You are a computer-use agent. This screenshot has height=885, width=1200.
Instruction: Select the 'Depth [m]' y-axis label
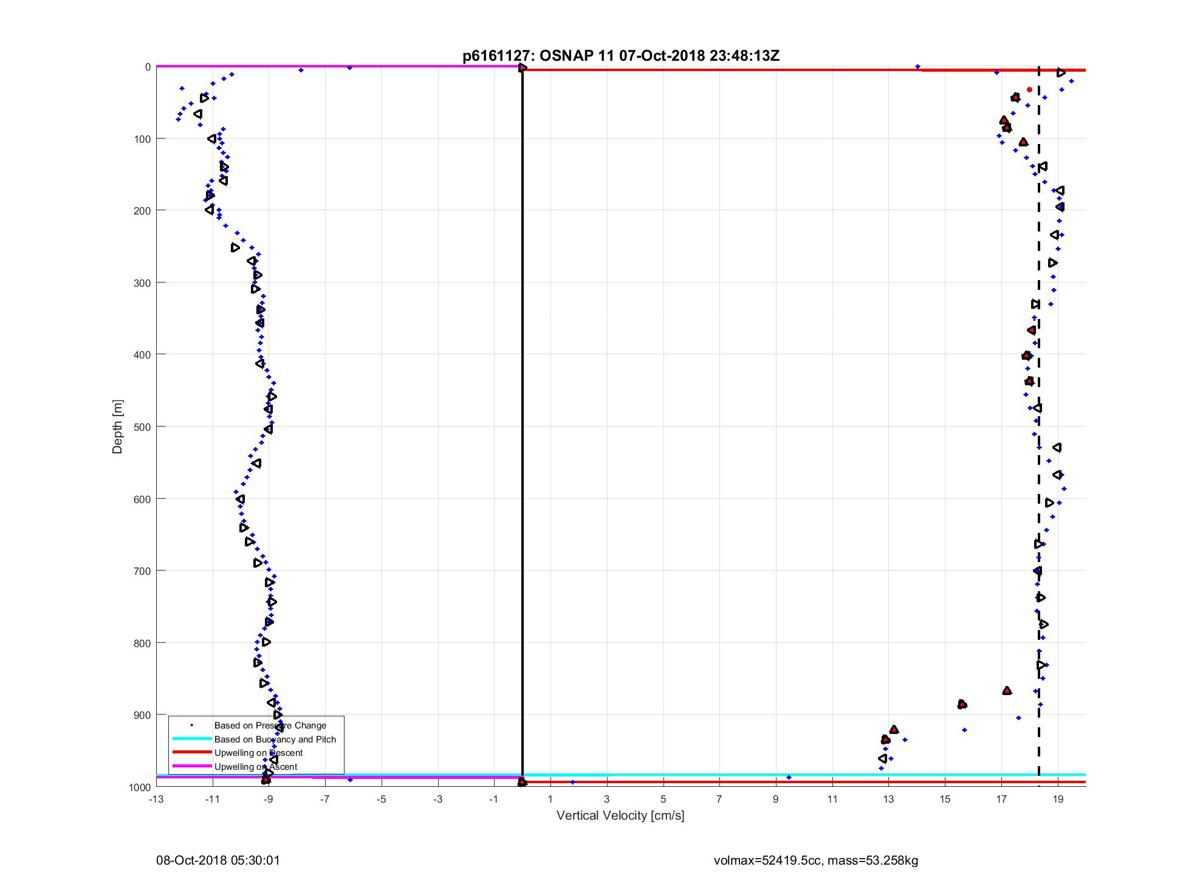pyautogui.click(x=118, y=427)
